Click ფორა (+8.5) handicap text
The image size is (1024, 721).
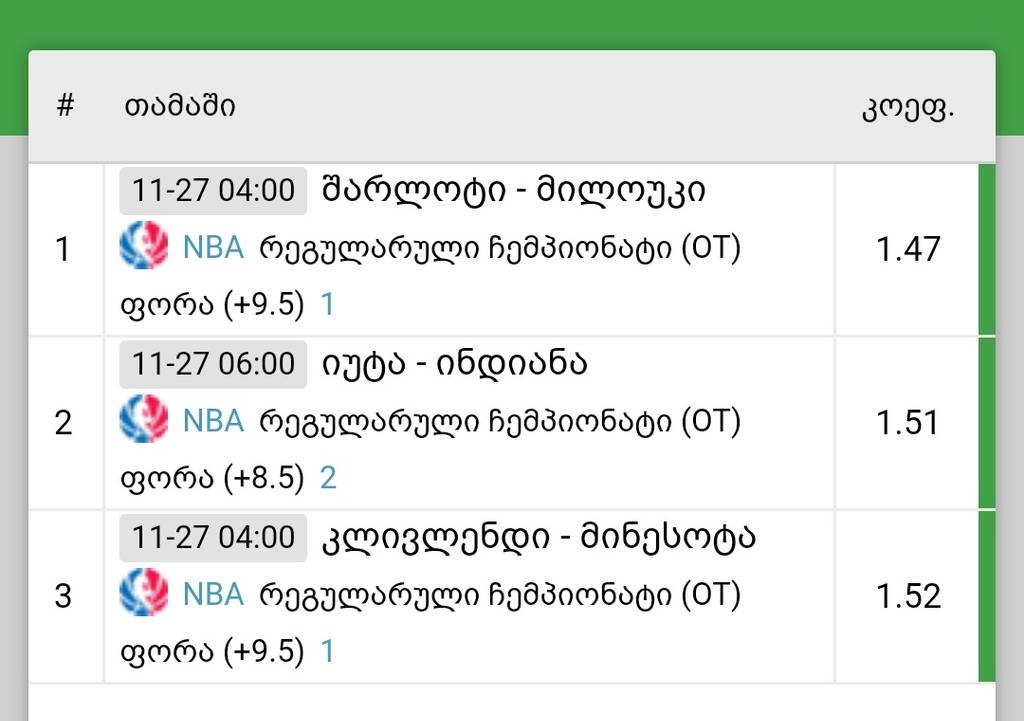(x=211, y=478)
